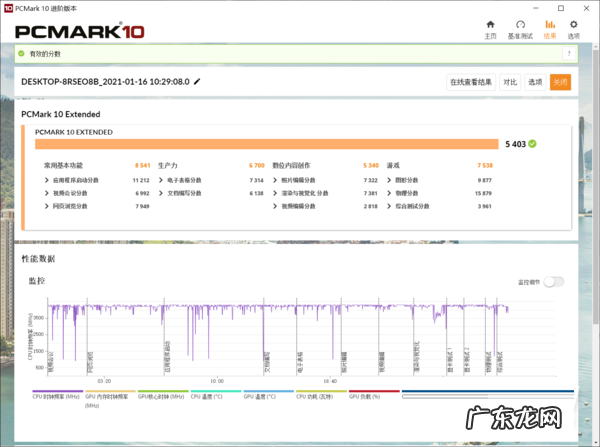Screen dimensions: 600x447
Task: Click the PCMark 10 app icon in title bar
Action: (8, 6)
